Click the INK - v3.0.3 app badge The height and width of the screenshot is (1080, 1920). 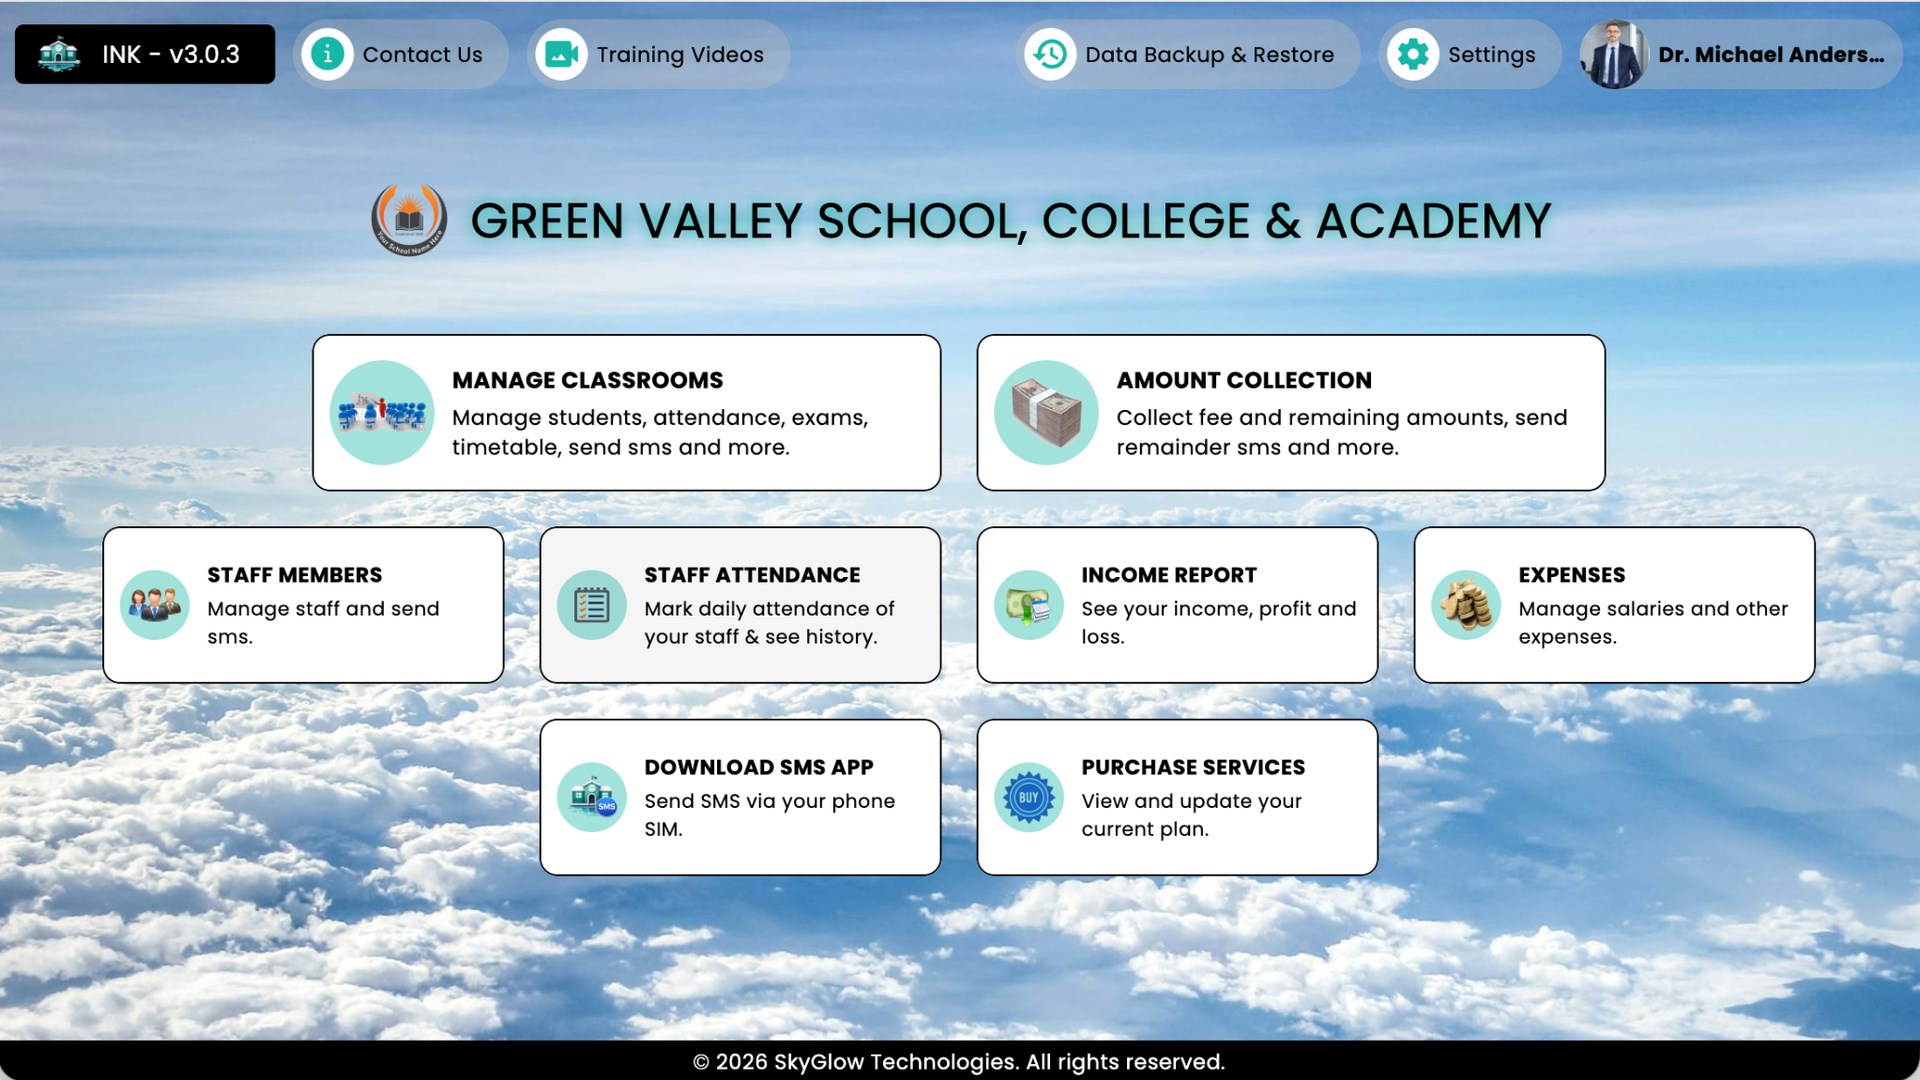(x=145, y=54)
